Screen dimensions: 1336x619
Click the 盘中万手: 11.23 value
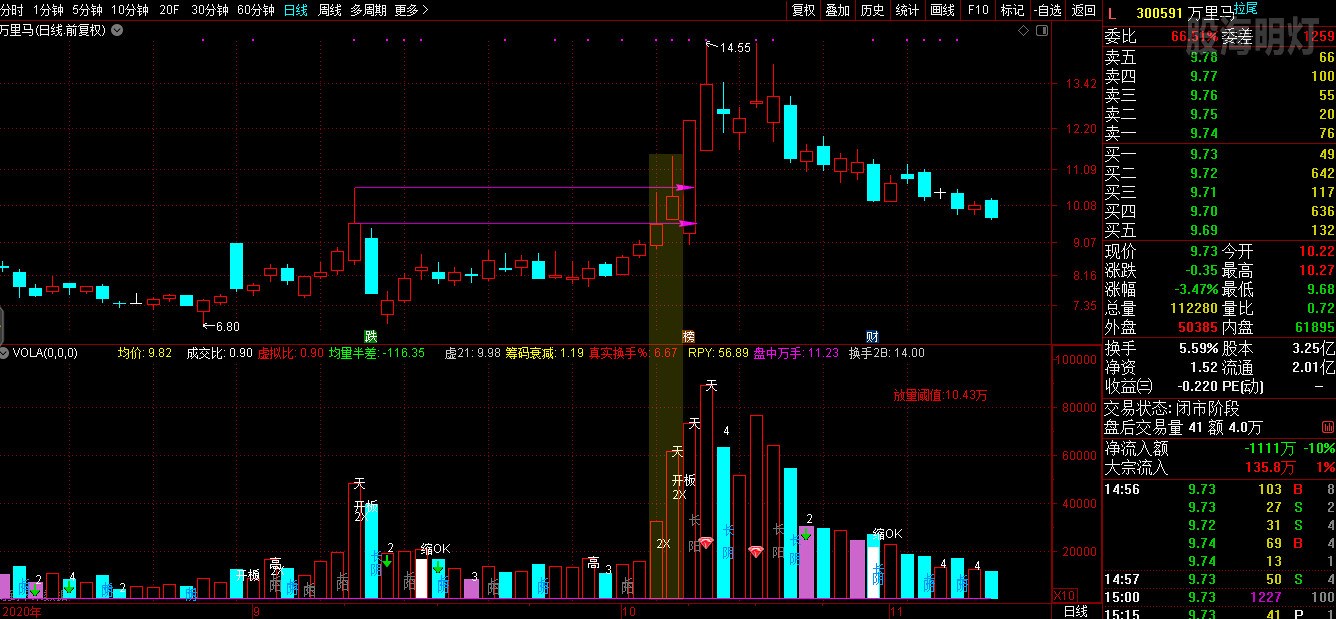(x=796, y=353)
